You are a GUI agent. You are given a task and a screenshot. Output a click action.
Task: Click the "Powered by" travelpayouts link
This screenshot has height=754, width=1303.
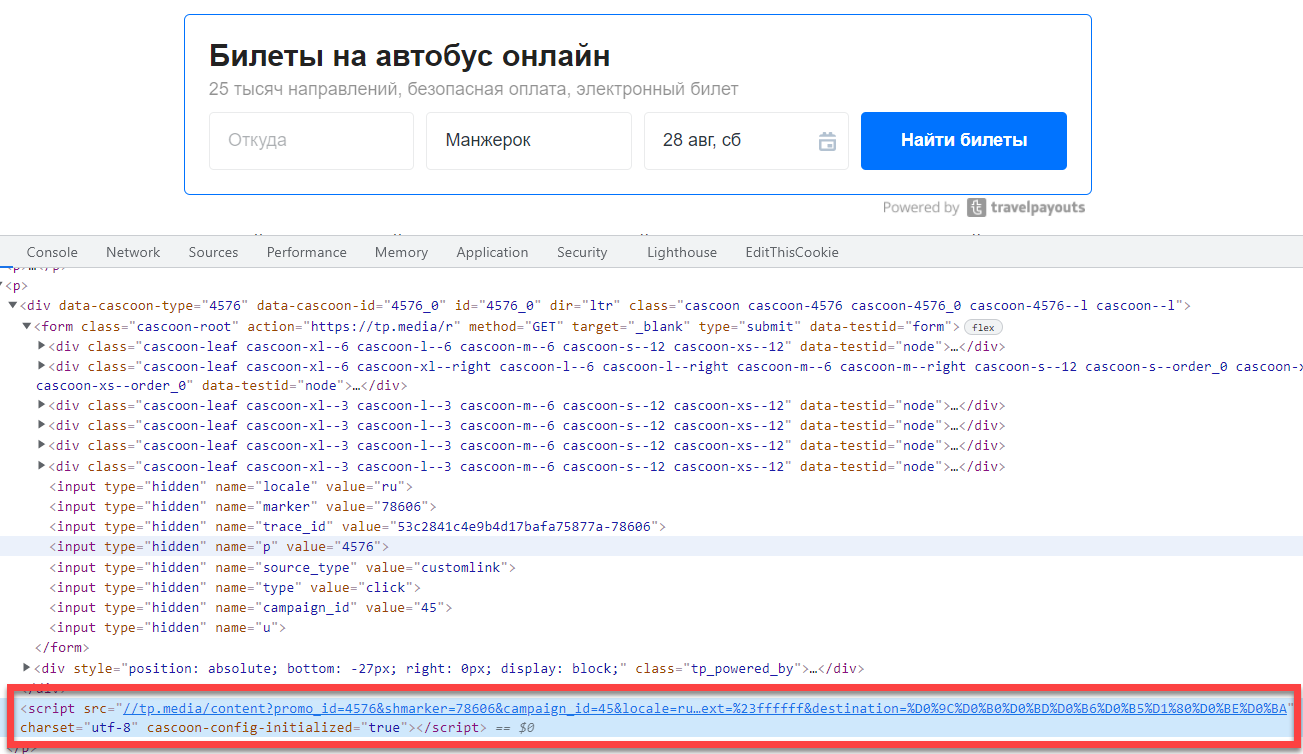pyautogui.click(x=983, y=208)
